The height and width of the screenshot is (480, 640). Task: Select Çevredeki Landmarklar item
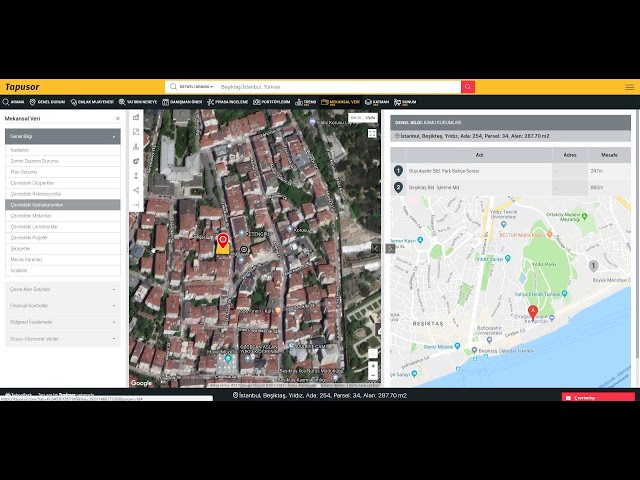(62, 227)
